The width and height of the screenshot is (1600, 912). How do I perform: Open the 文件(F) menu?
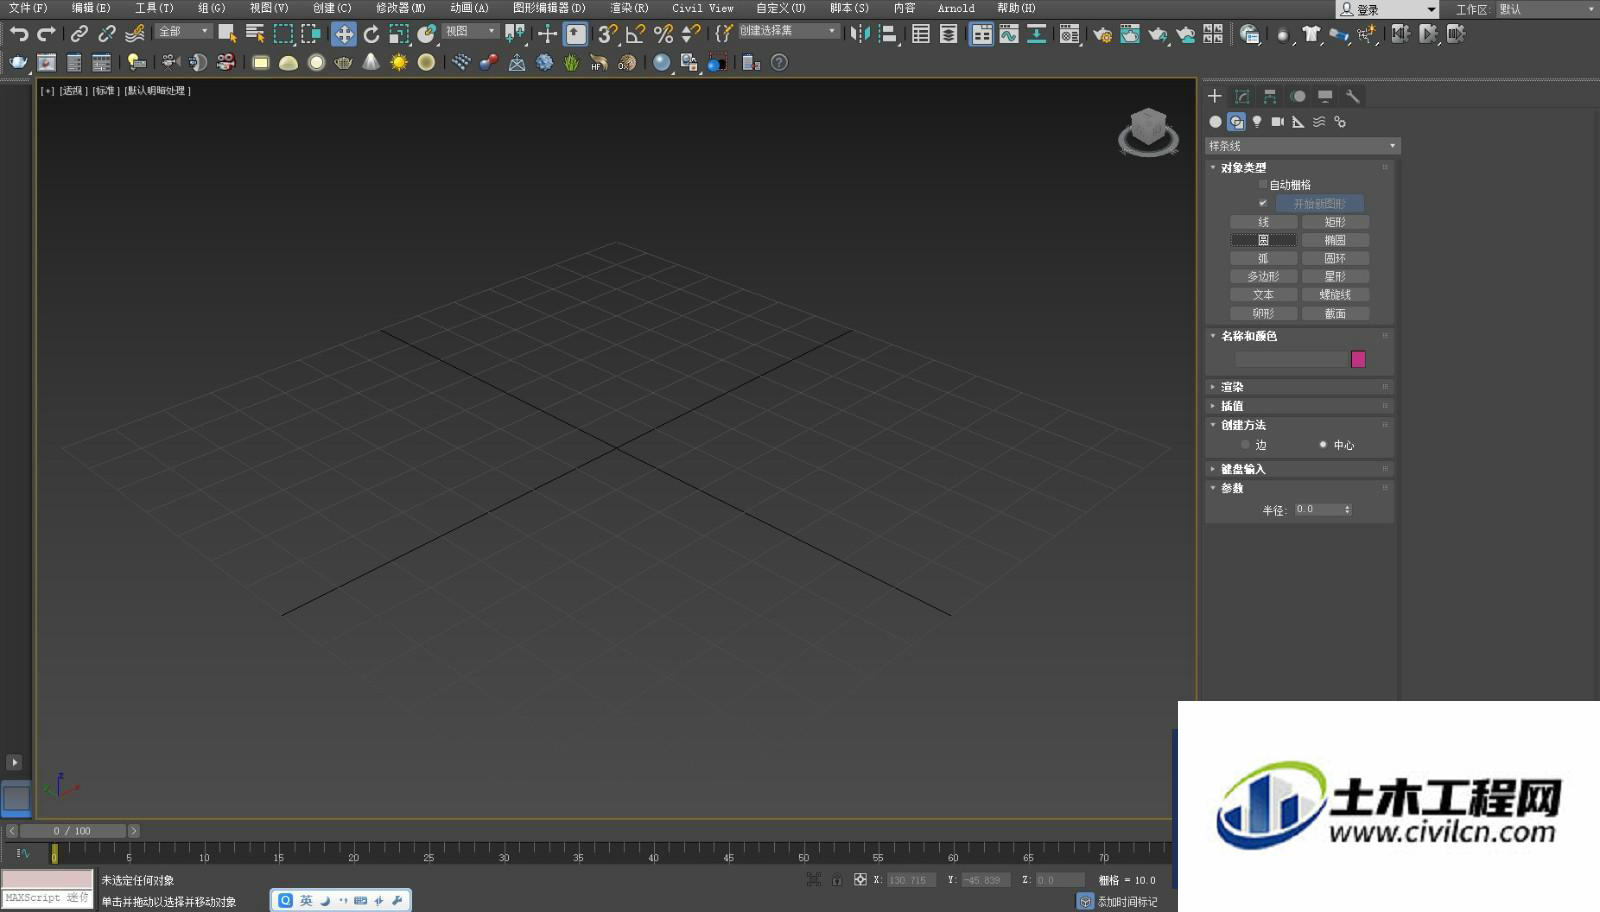click(x=28, y=8)
